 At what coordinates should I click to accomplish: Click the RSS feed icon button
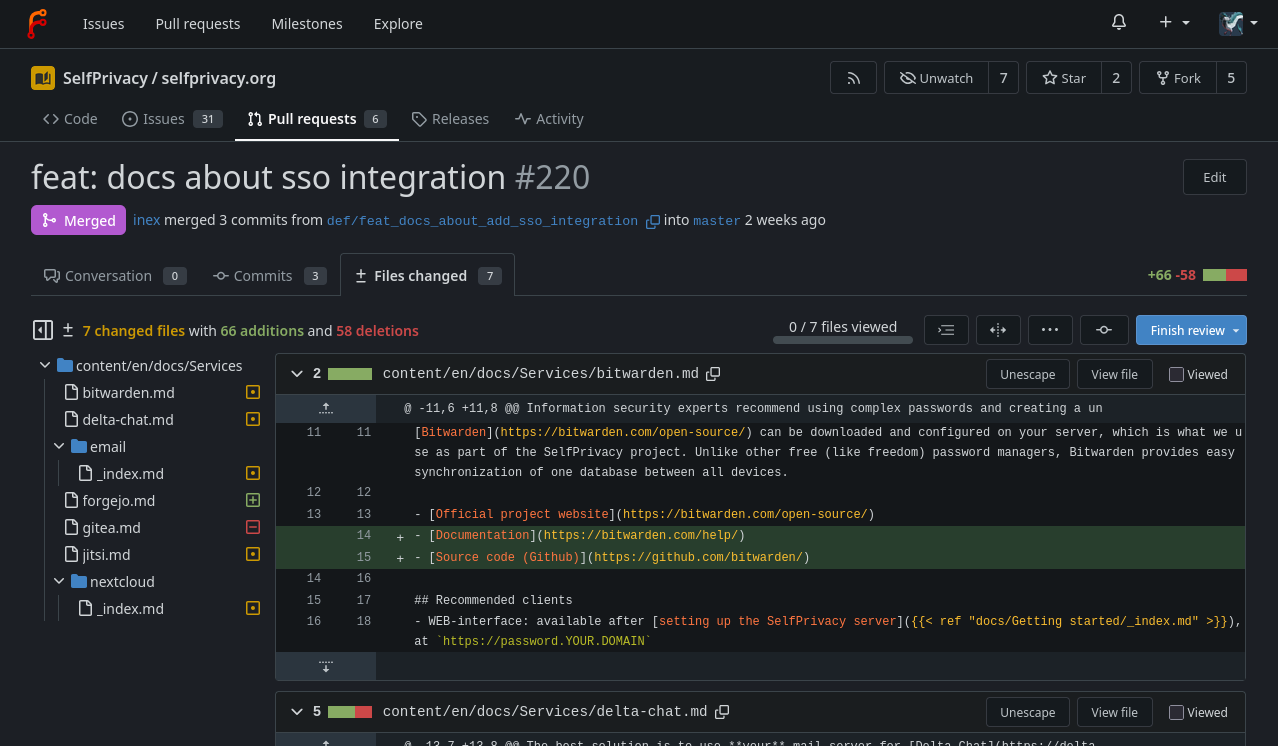[x=853, y=78]
